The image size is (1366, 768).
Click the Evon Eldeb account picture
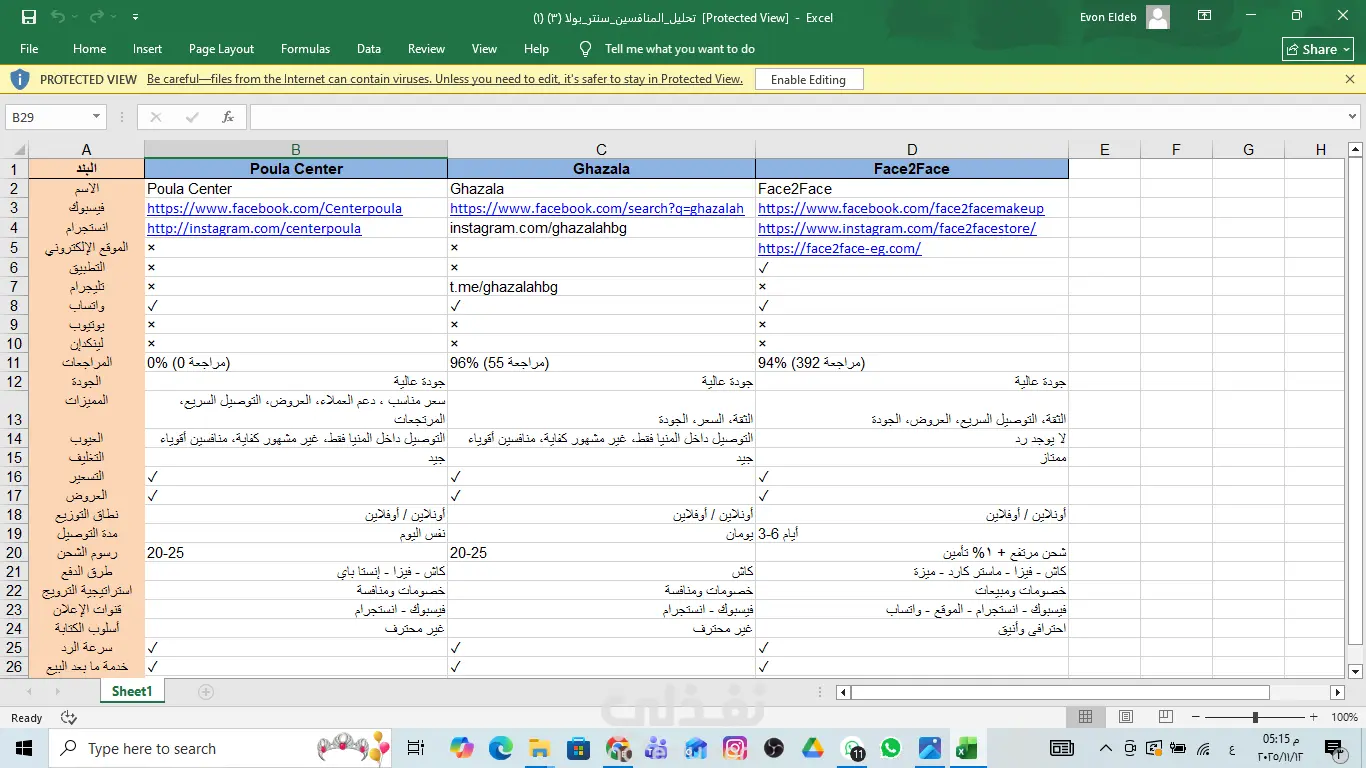[x=1158, y=17]
